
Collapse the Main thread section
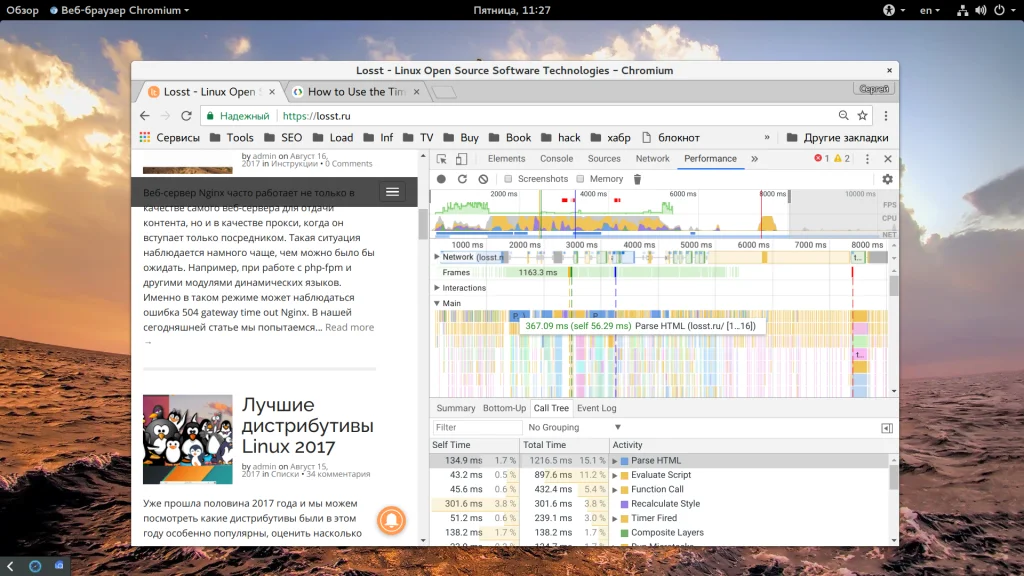[437, 303]
